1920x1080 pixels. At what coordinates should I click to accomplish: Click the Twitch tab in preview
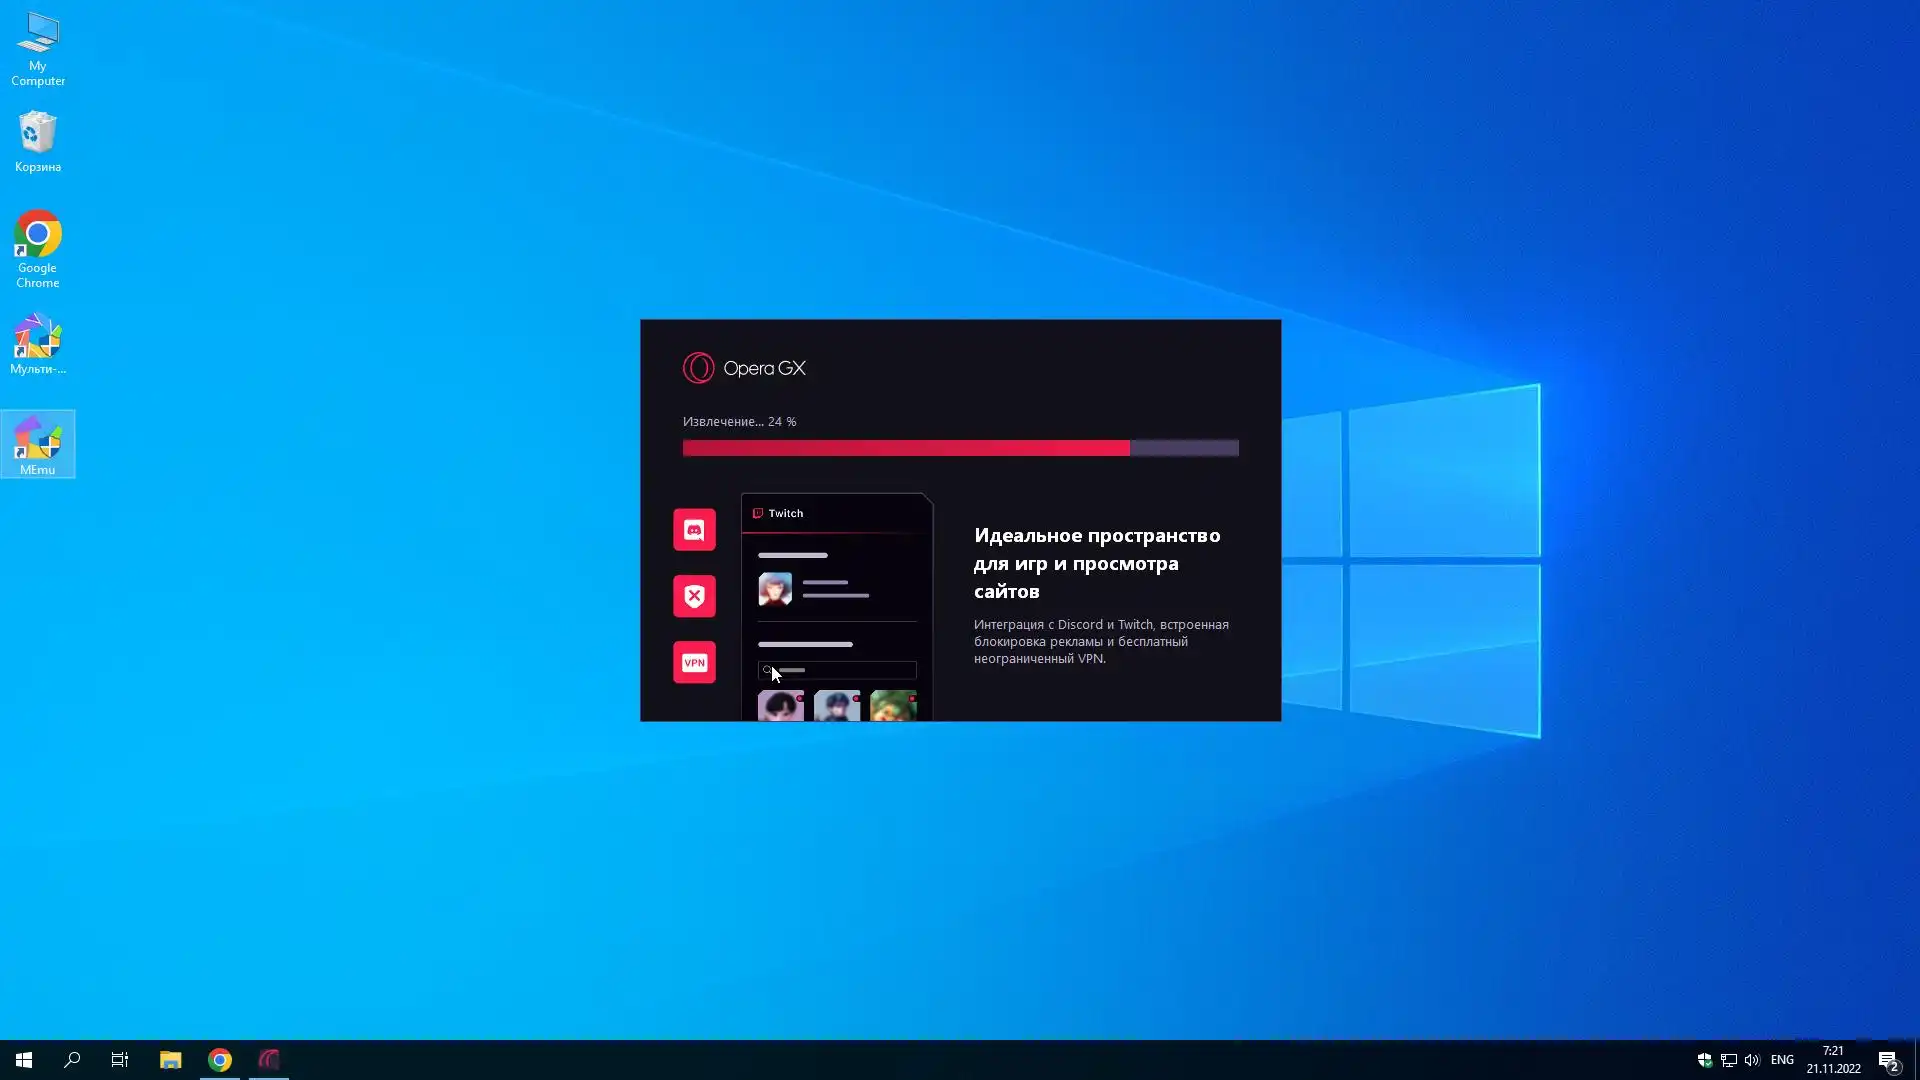click(x=779, y=513)
